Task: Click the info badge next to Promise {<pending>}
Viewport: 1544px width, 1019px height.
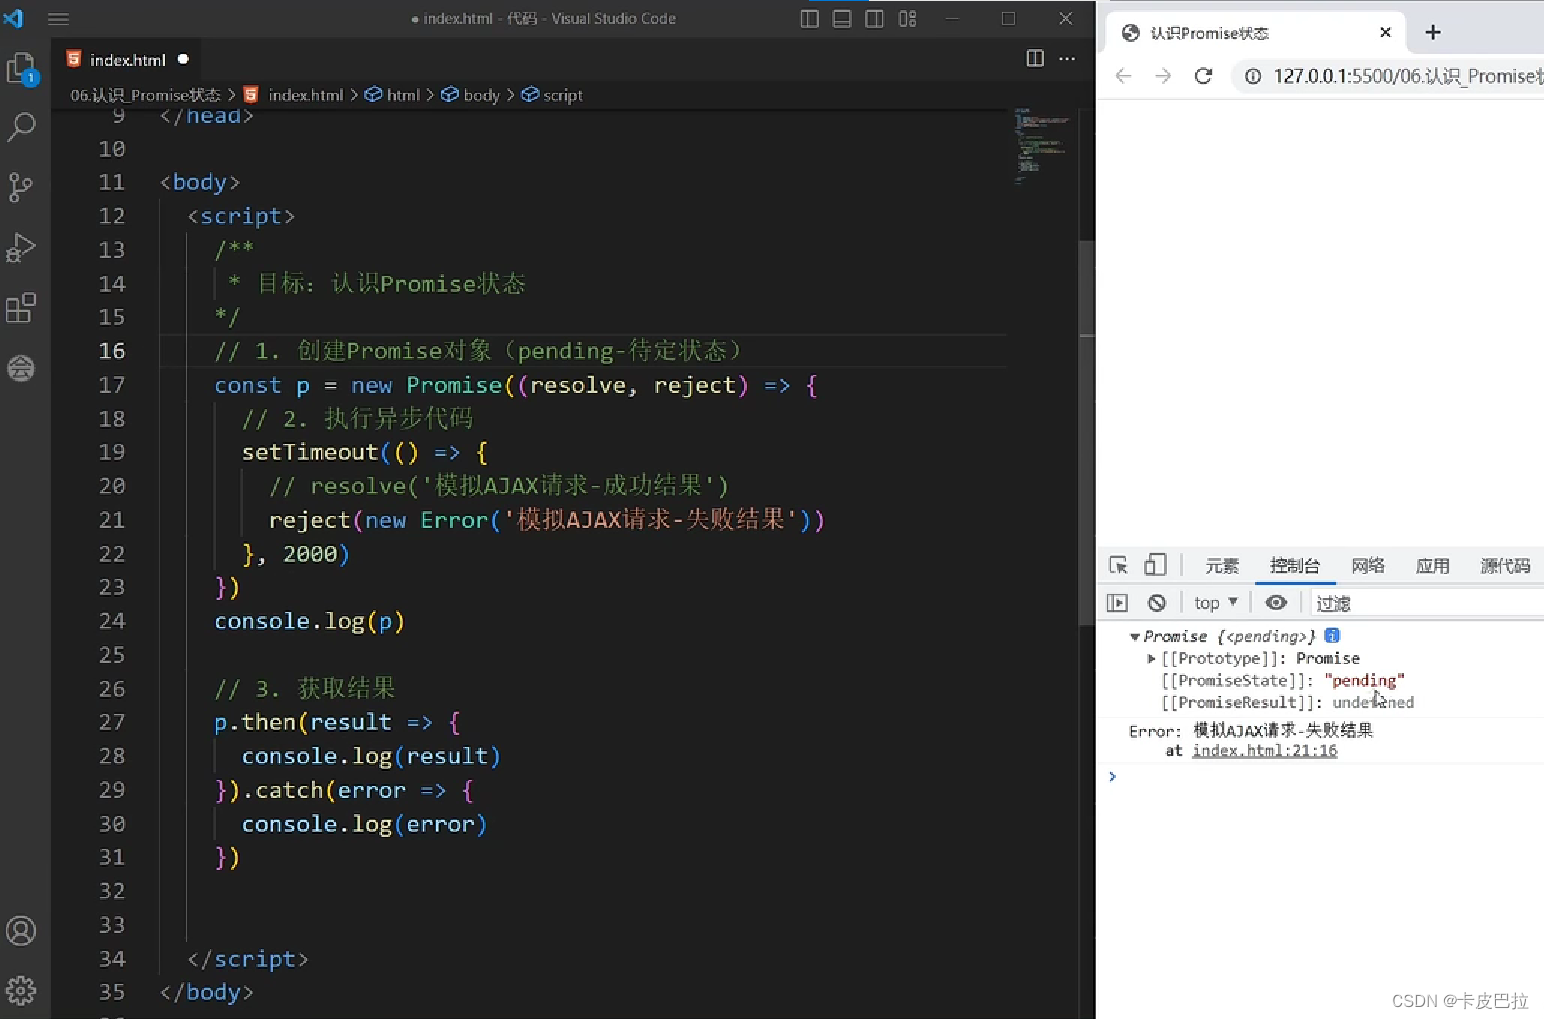Action: (x=1332, y=635)
